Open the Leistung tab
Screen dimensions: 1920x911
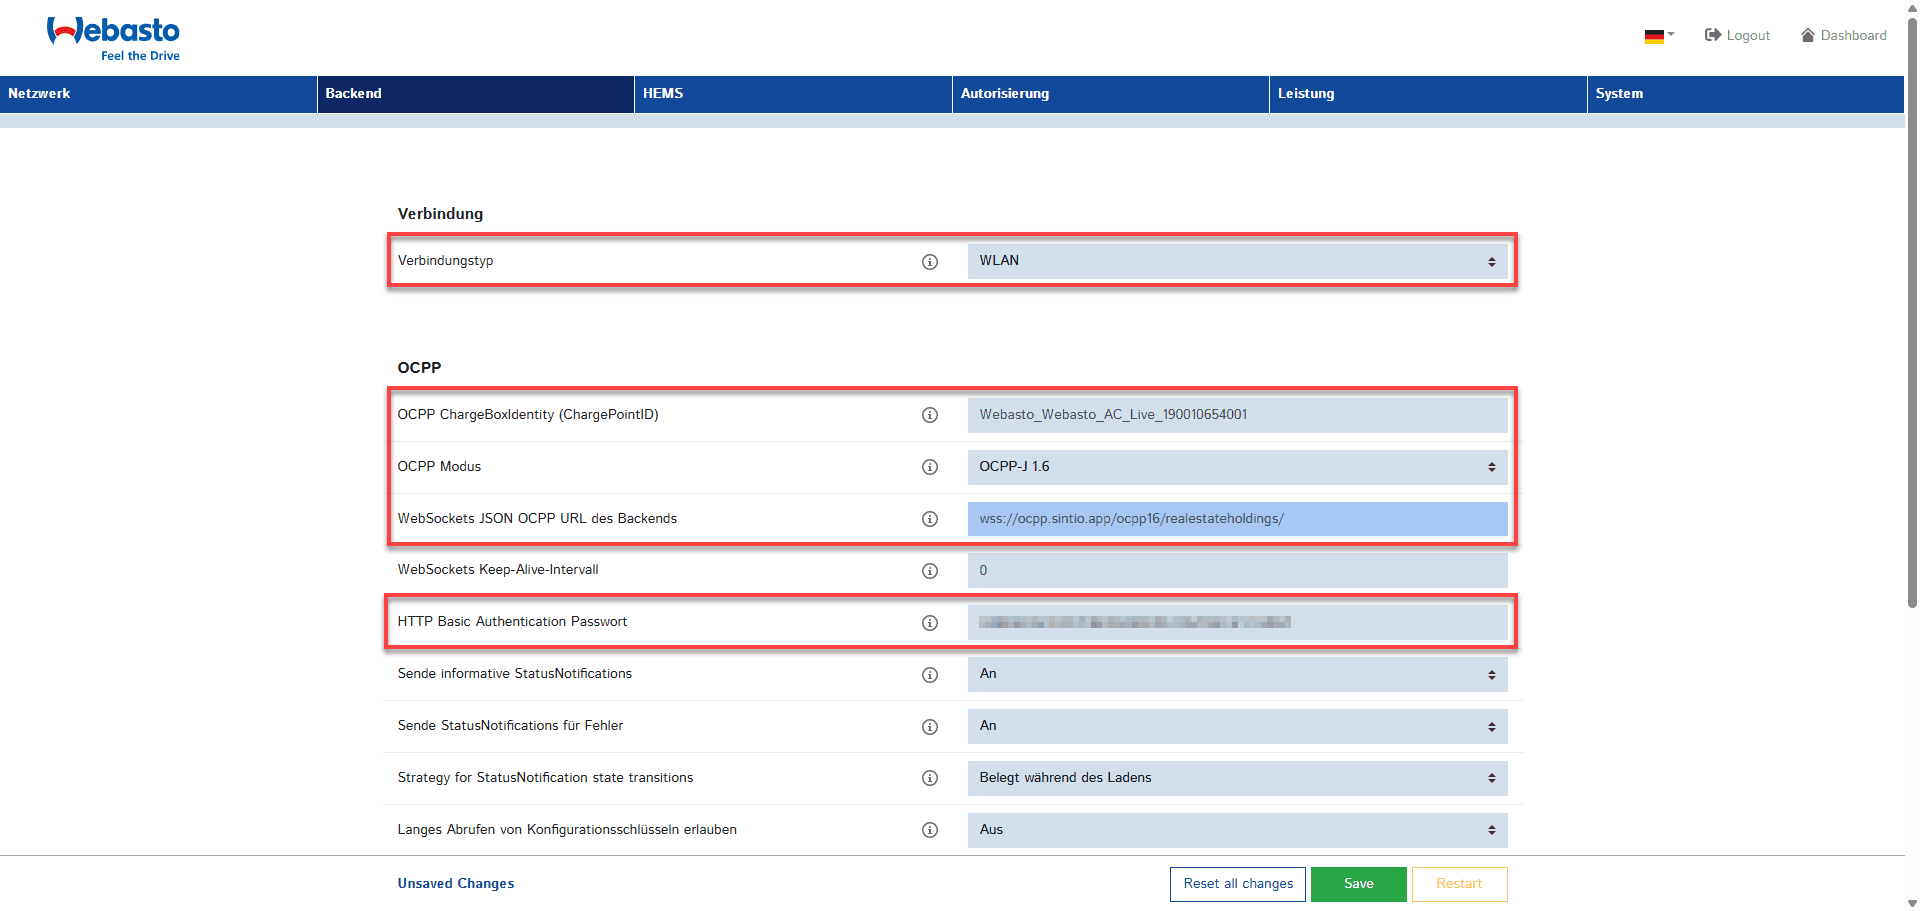pos(1428,94)
